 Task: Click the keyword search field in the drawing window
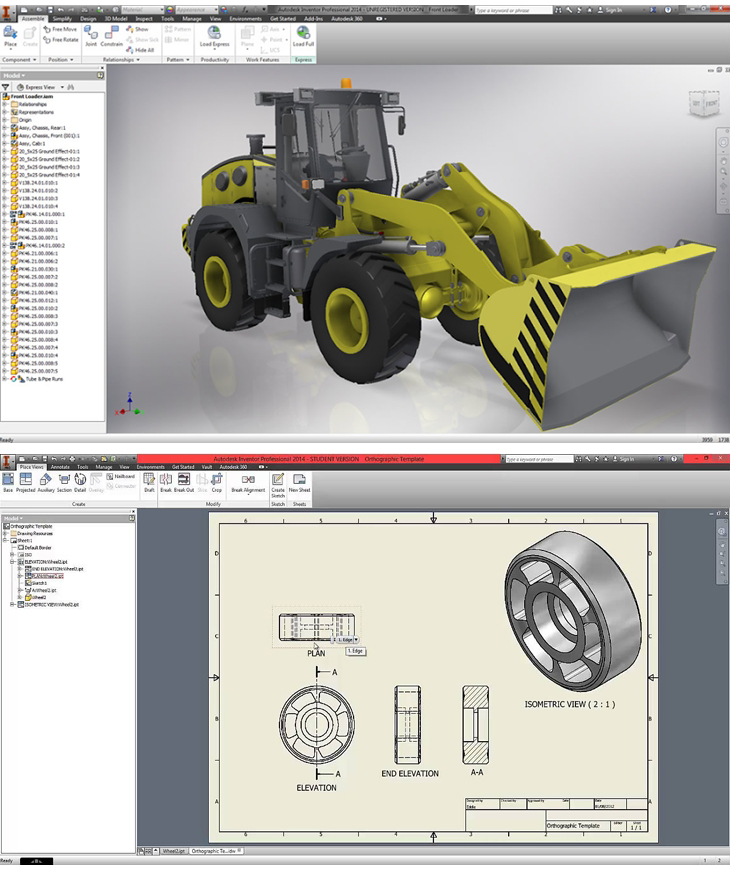pos(539,459)
